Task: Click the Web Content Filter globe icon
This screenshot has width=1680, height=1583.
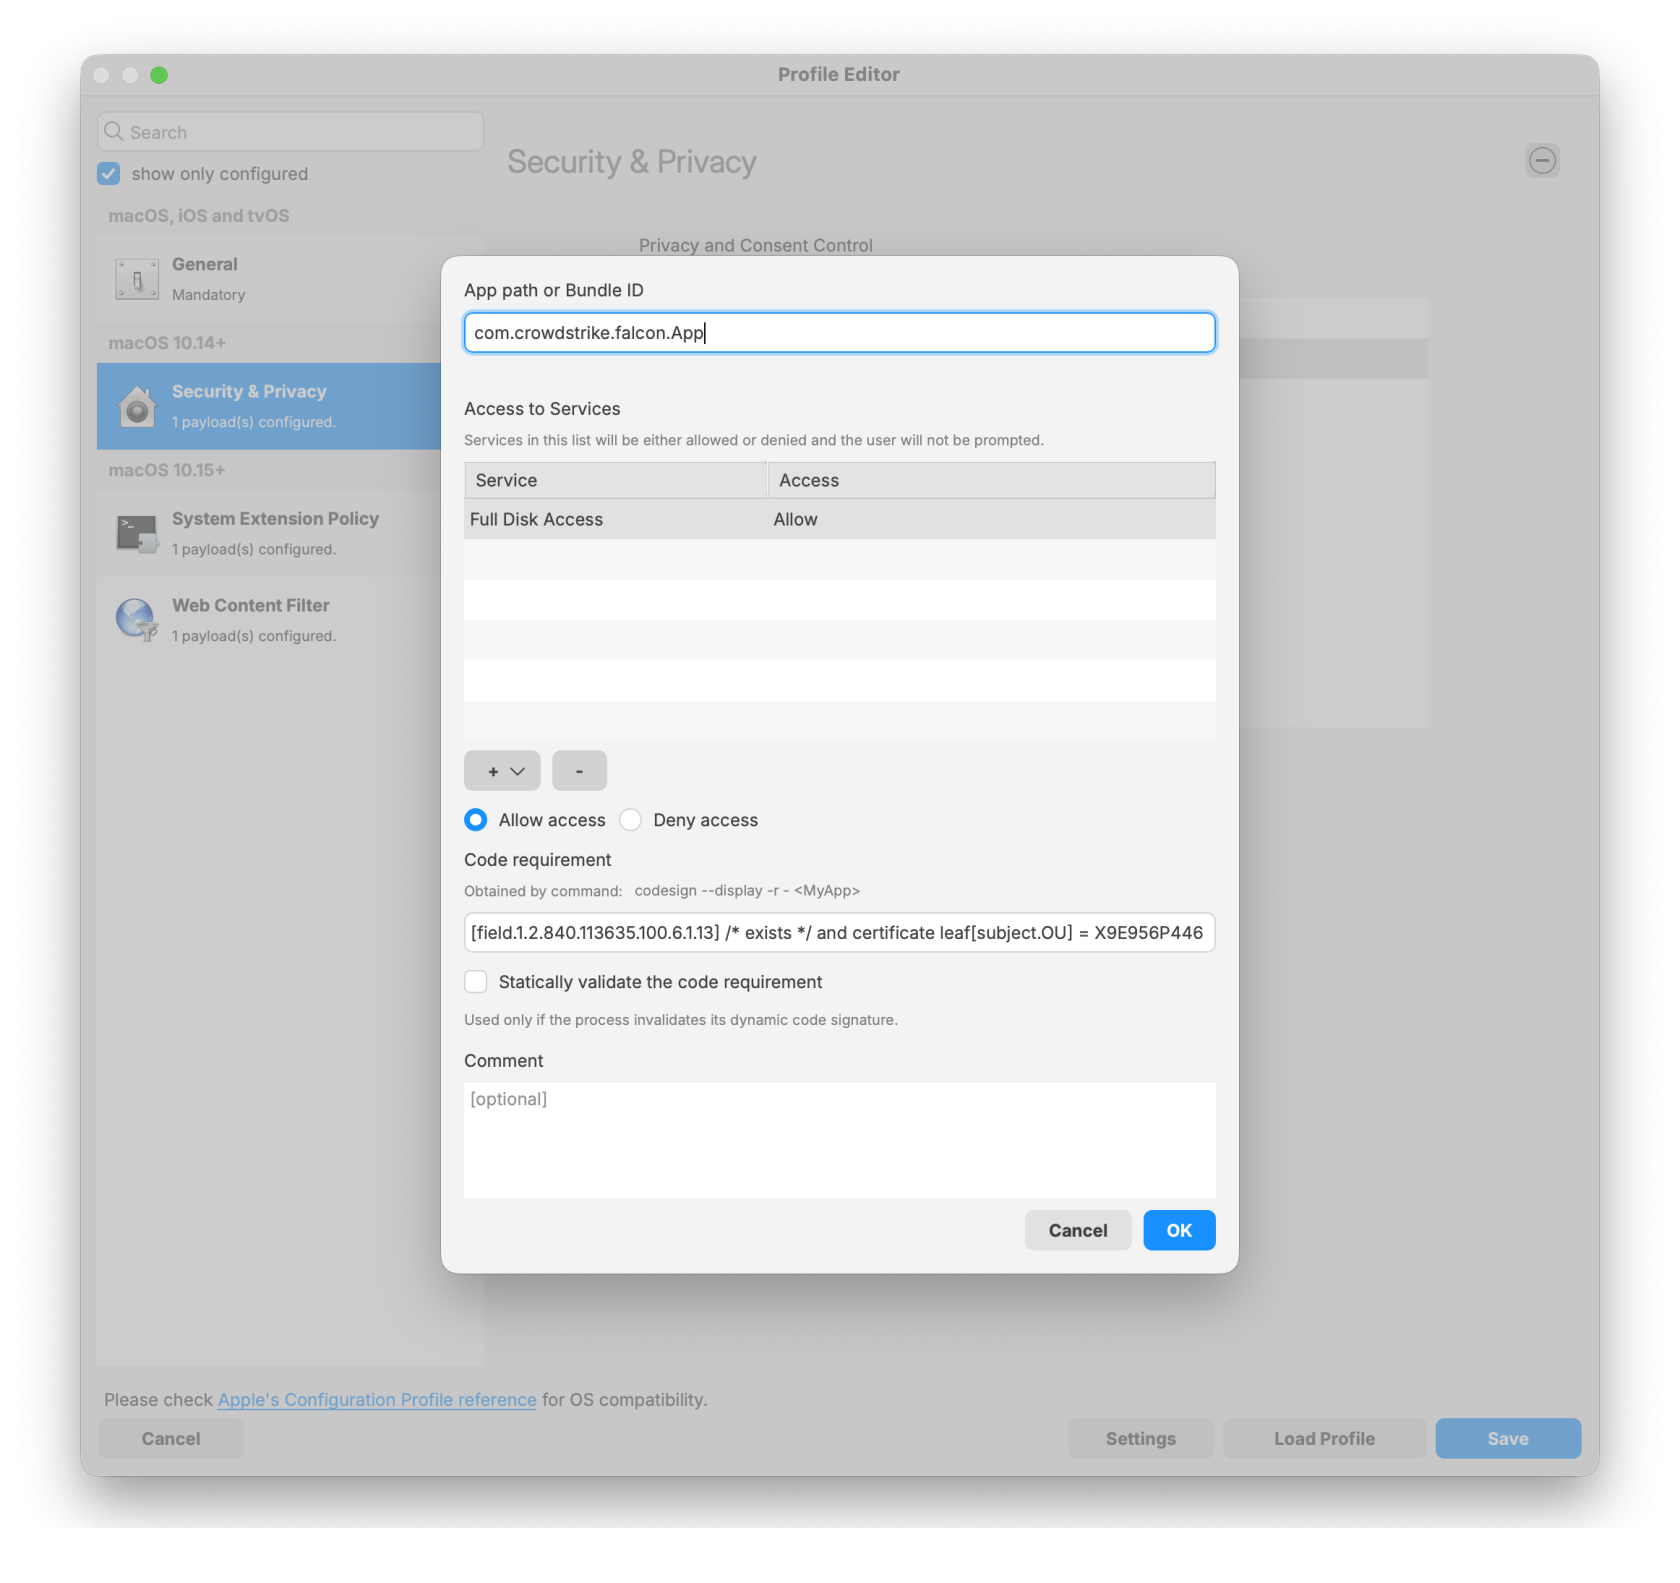Action: [137, 620]
